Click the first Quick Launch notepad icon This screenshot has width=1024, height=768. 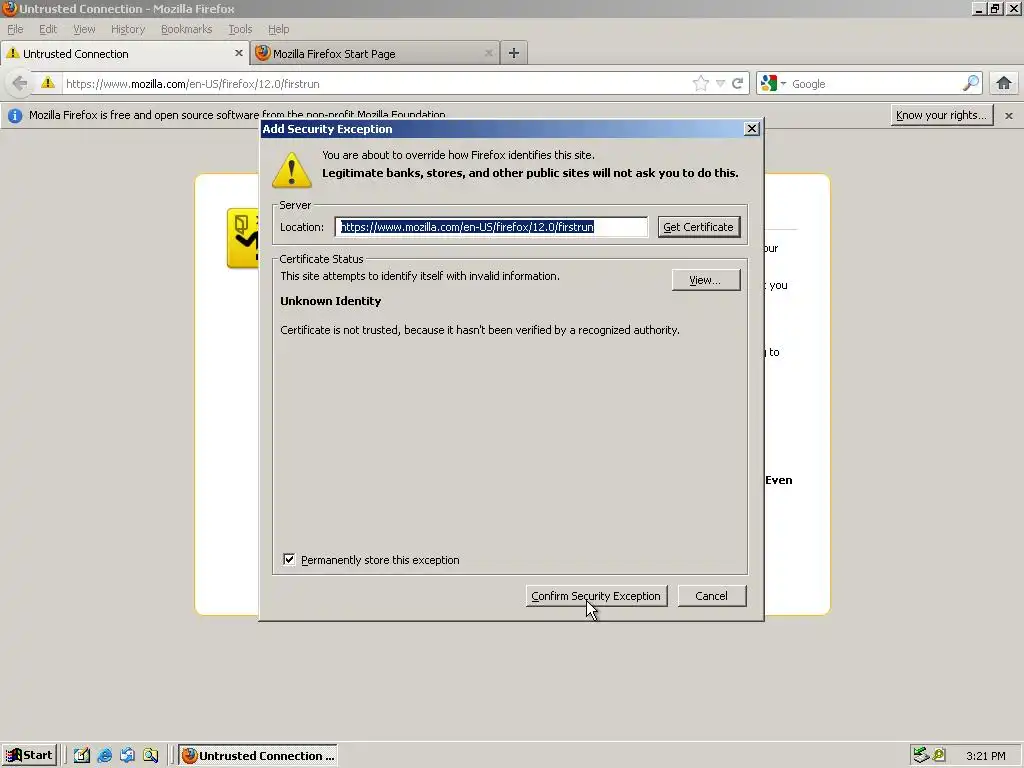[82, 755]
